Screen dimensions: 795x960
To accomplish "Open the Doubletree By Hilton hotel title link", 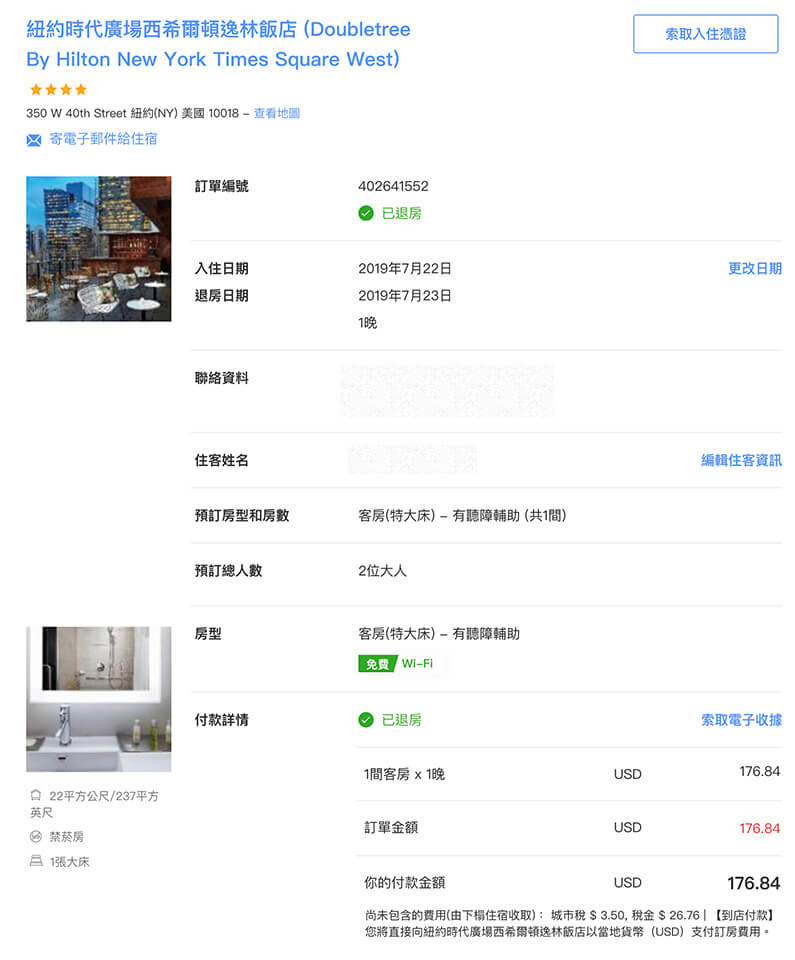I will [218, 44].
